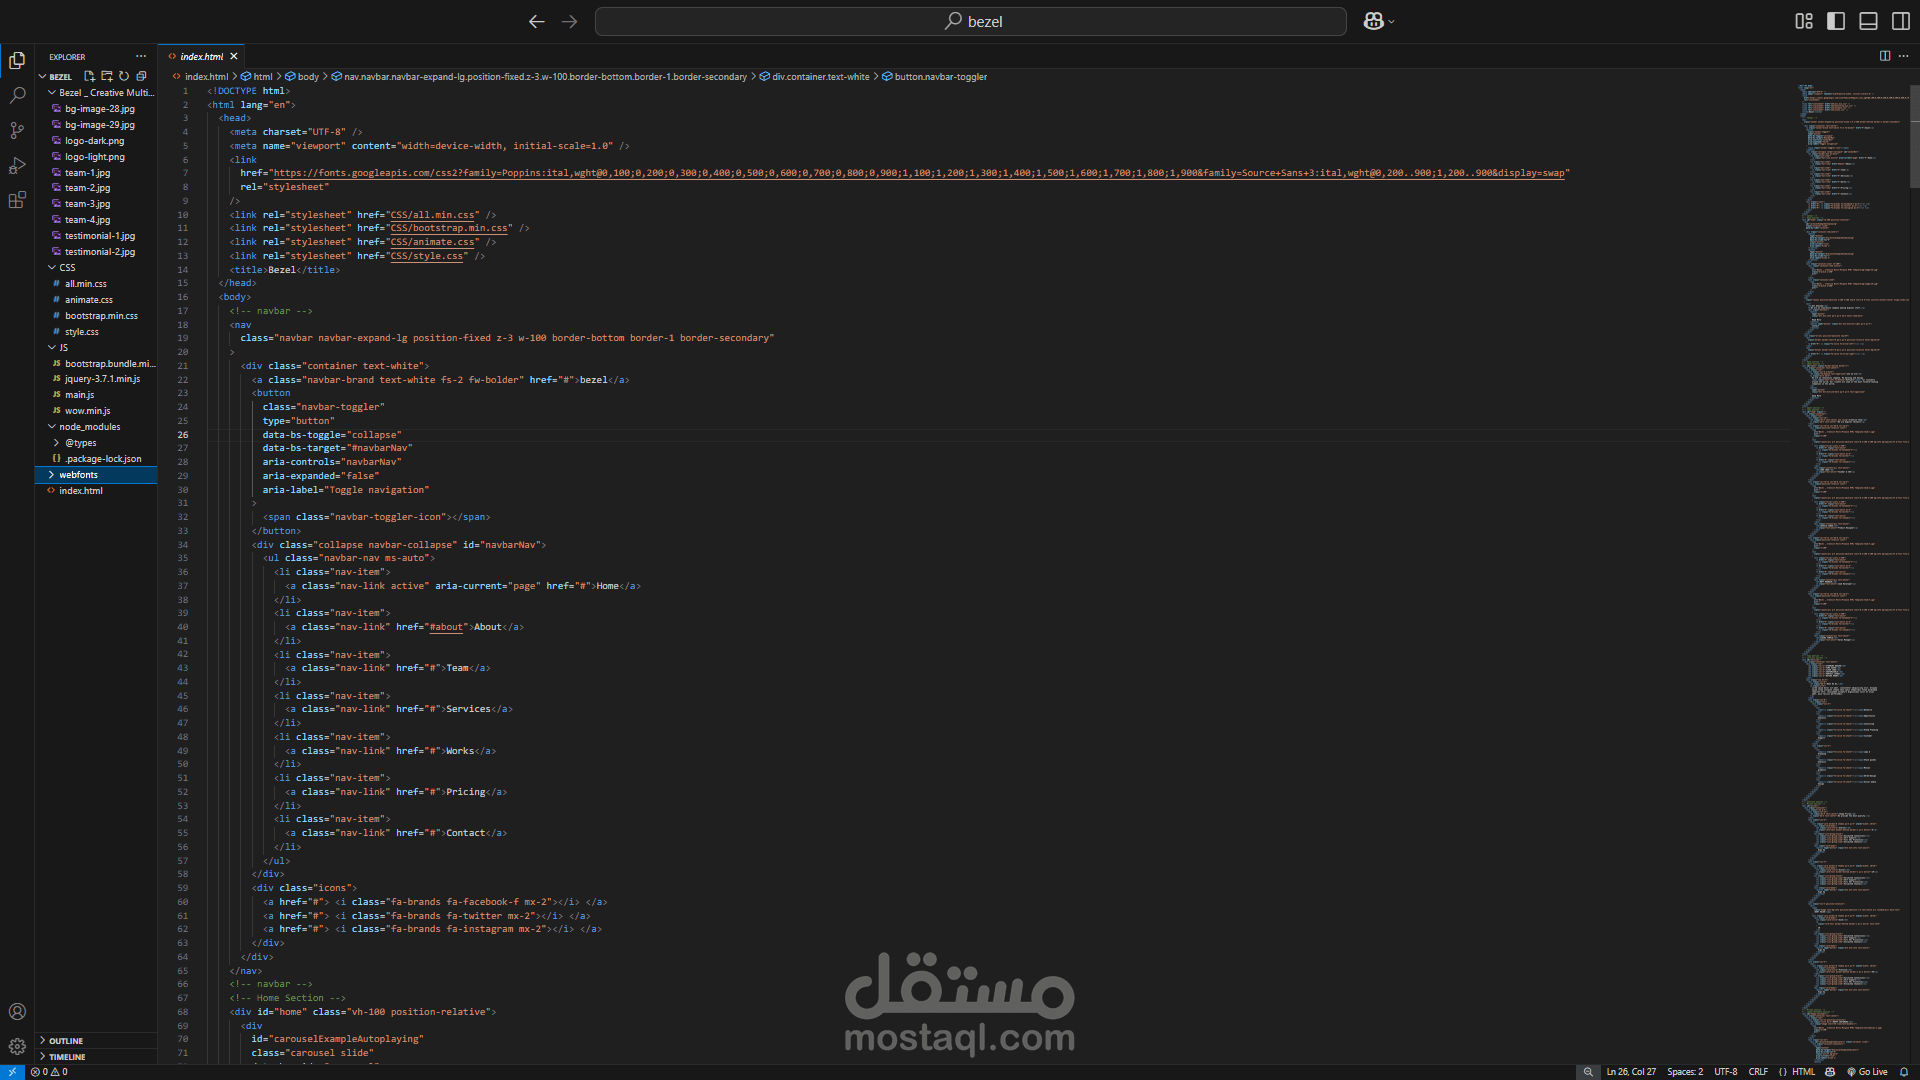Viewport: 1920px width, 1080px height.
Task: Click the New File icon in explorer
Action: coord(89,76)
